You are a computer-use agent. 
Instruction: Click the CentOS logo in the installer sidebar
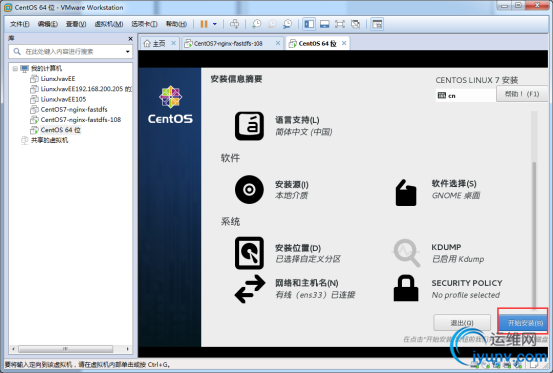click(x=170, y=105)
